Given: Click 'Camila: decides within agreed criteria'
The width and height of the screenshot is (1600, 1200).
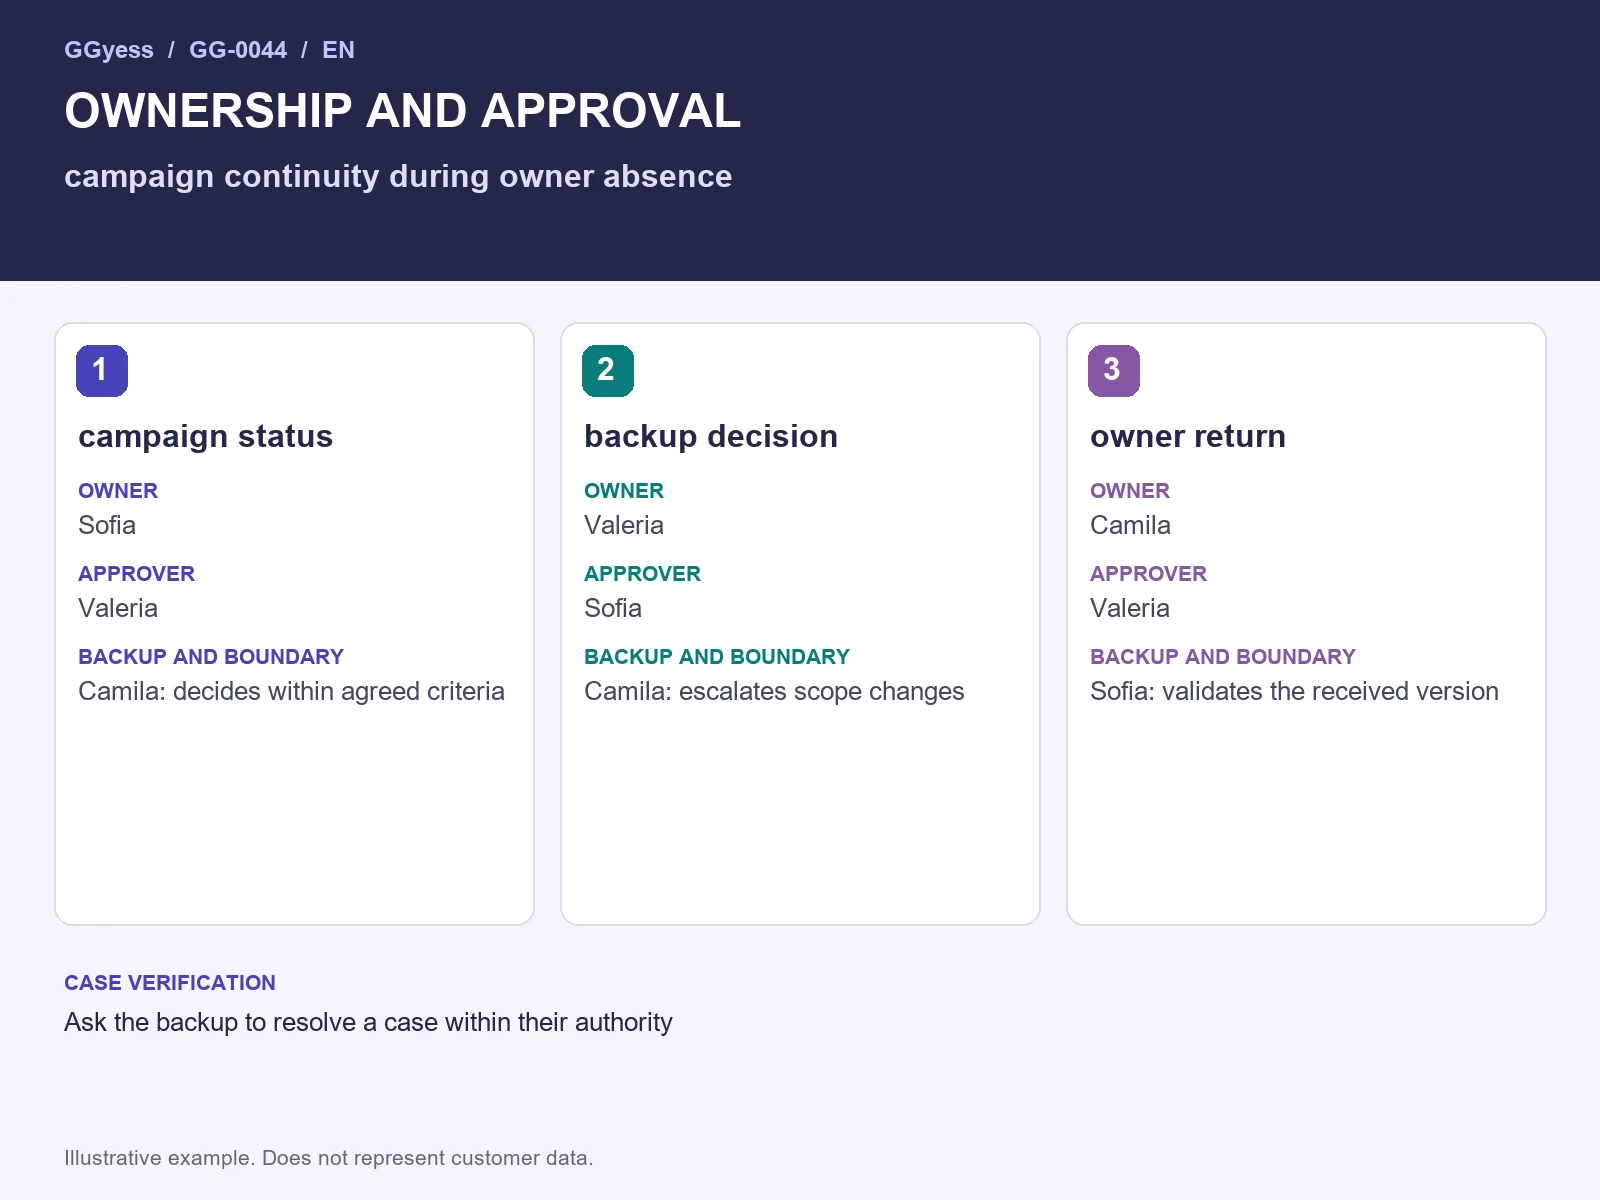Looking at the screenshot, I should coord(291,691).
